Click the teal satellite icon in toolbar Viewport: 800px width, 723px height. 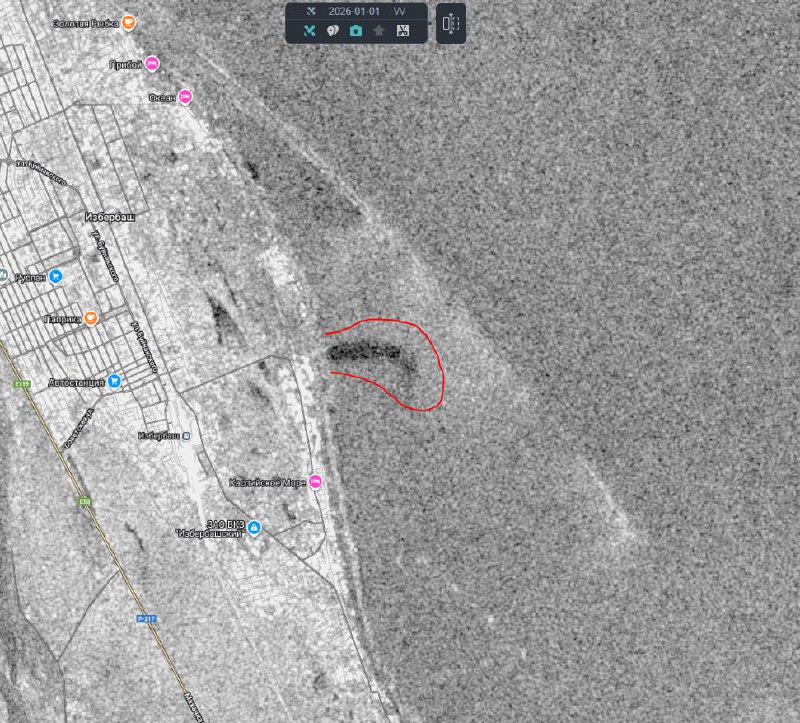310,31
